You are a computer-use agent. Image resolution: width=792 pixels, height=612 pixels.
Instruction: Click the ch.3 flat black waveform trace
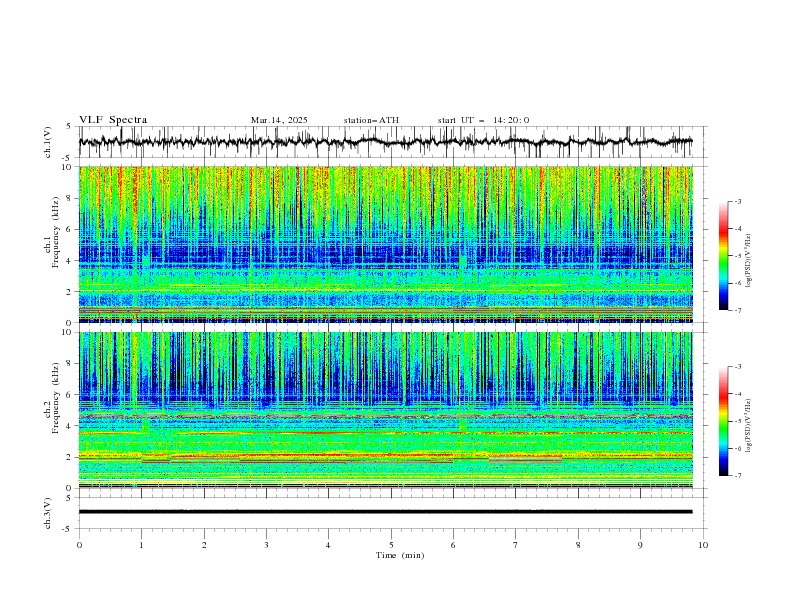385,512
